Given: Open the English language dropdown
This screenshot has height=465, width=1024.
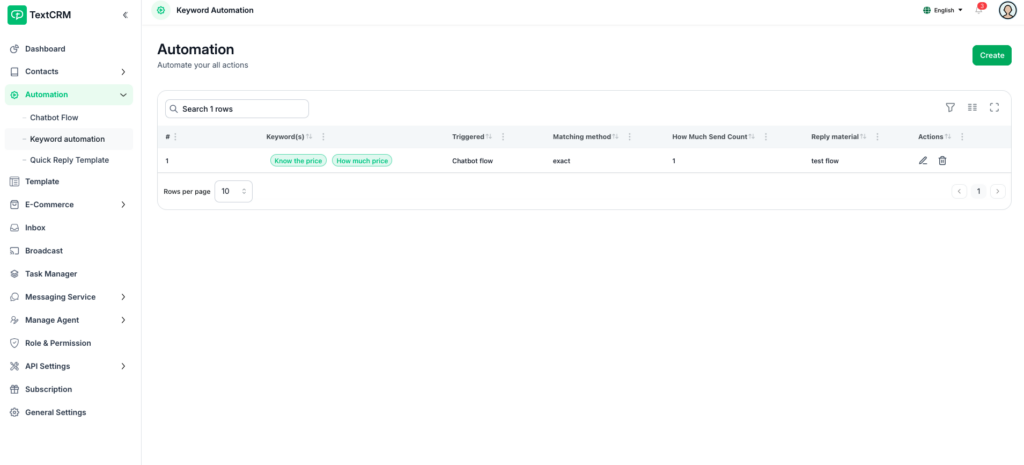Looking at the screenshot, I should pyautogui.click(x=943, y=10).
